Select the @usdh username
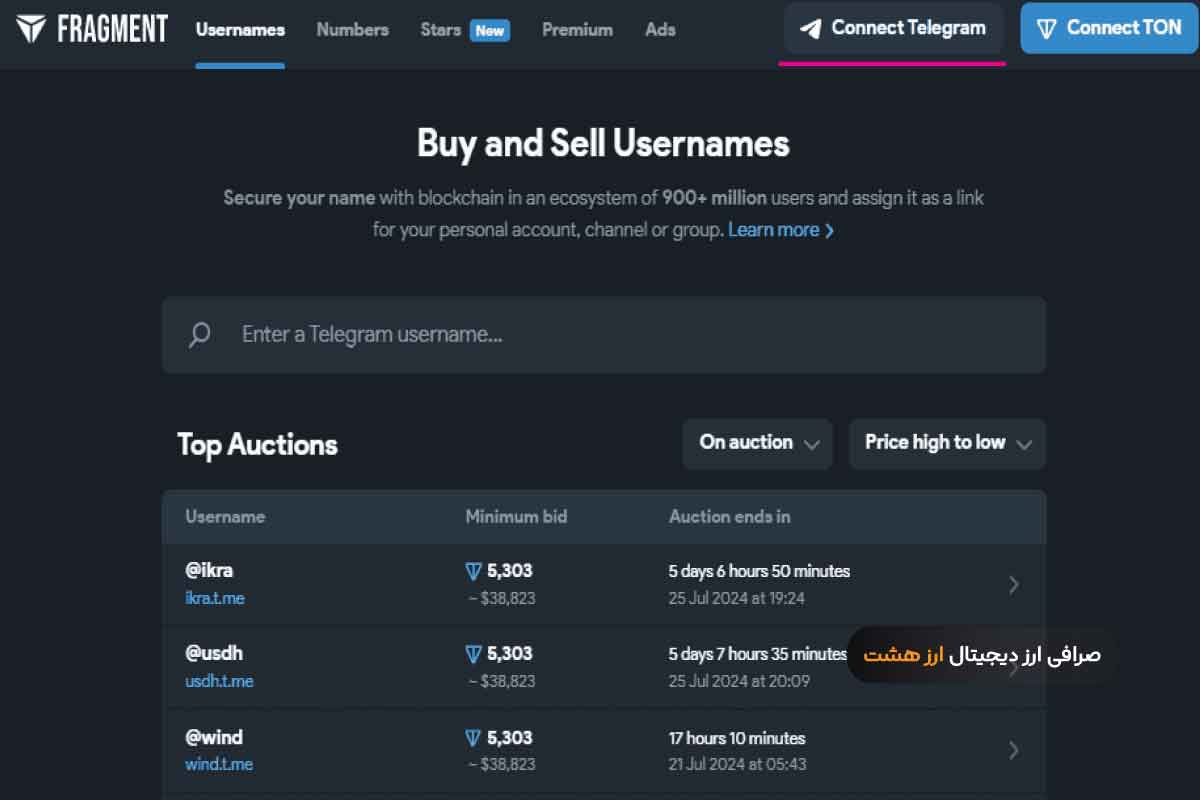 (x=214, y=654)
